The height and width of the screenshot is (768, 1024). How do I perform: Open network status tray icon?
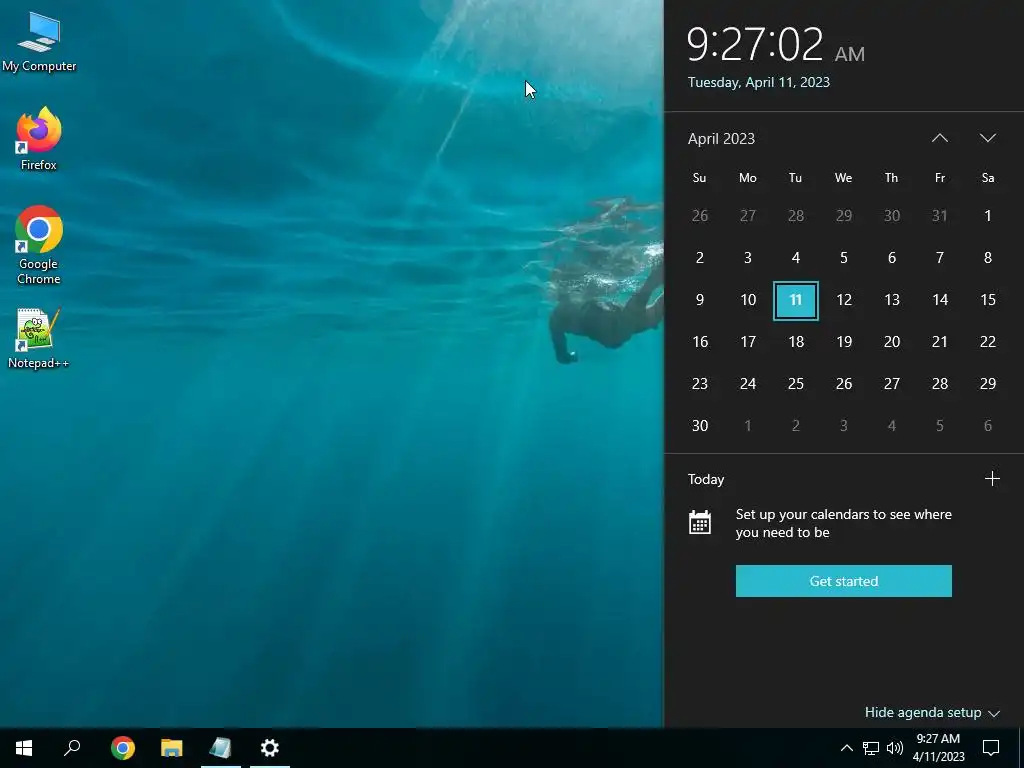[871, 748]
